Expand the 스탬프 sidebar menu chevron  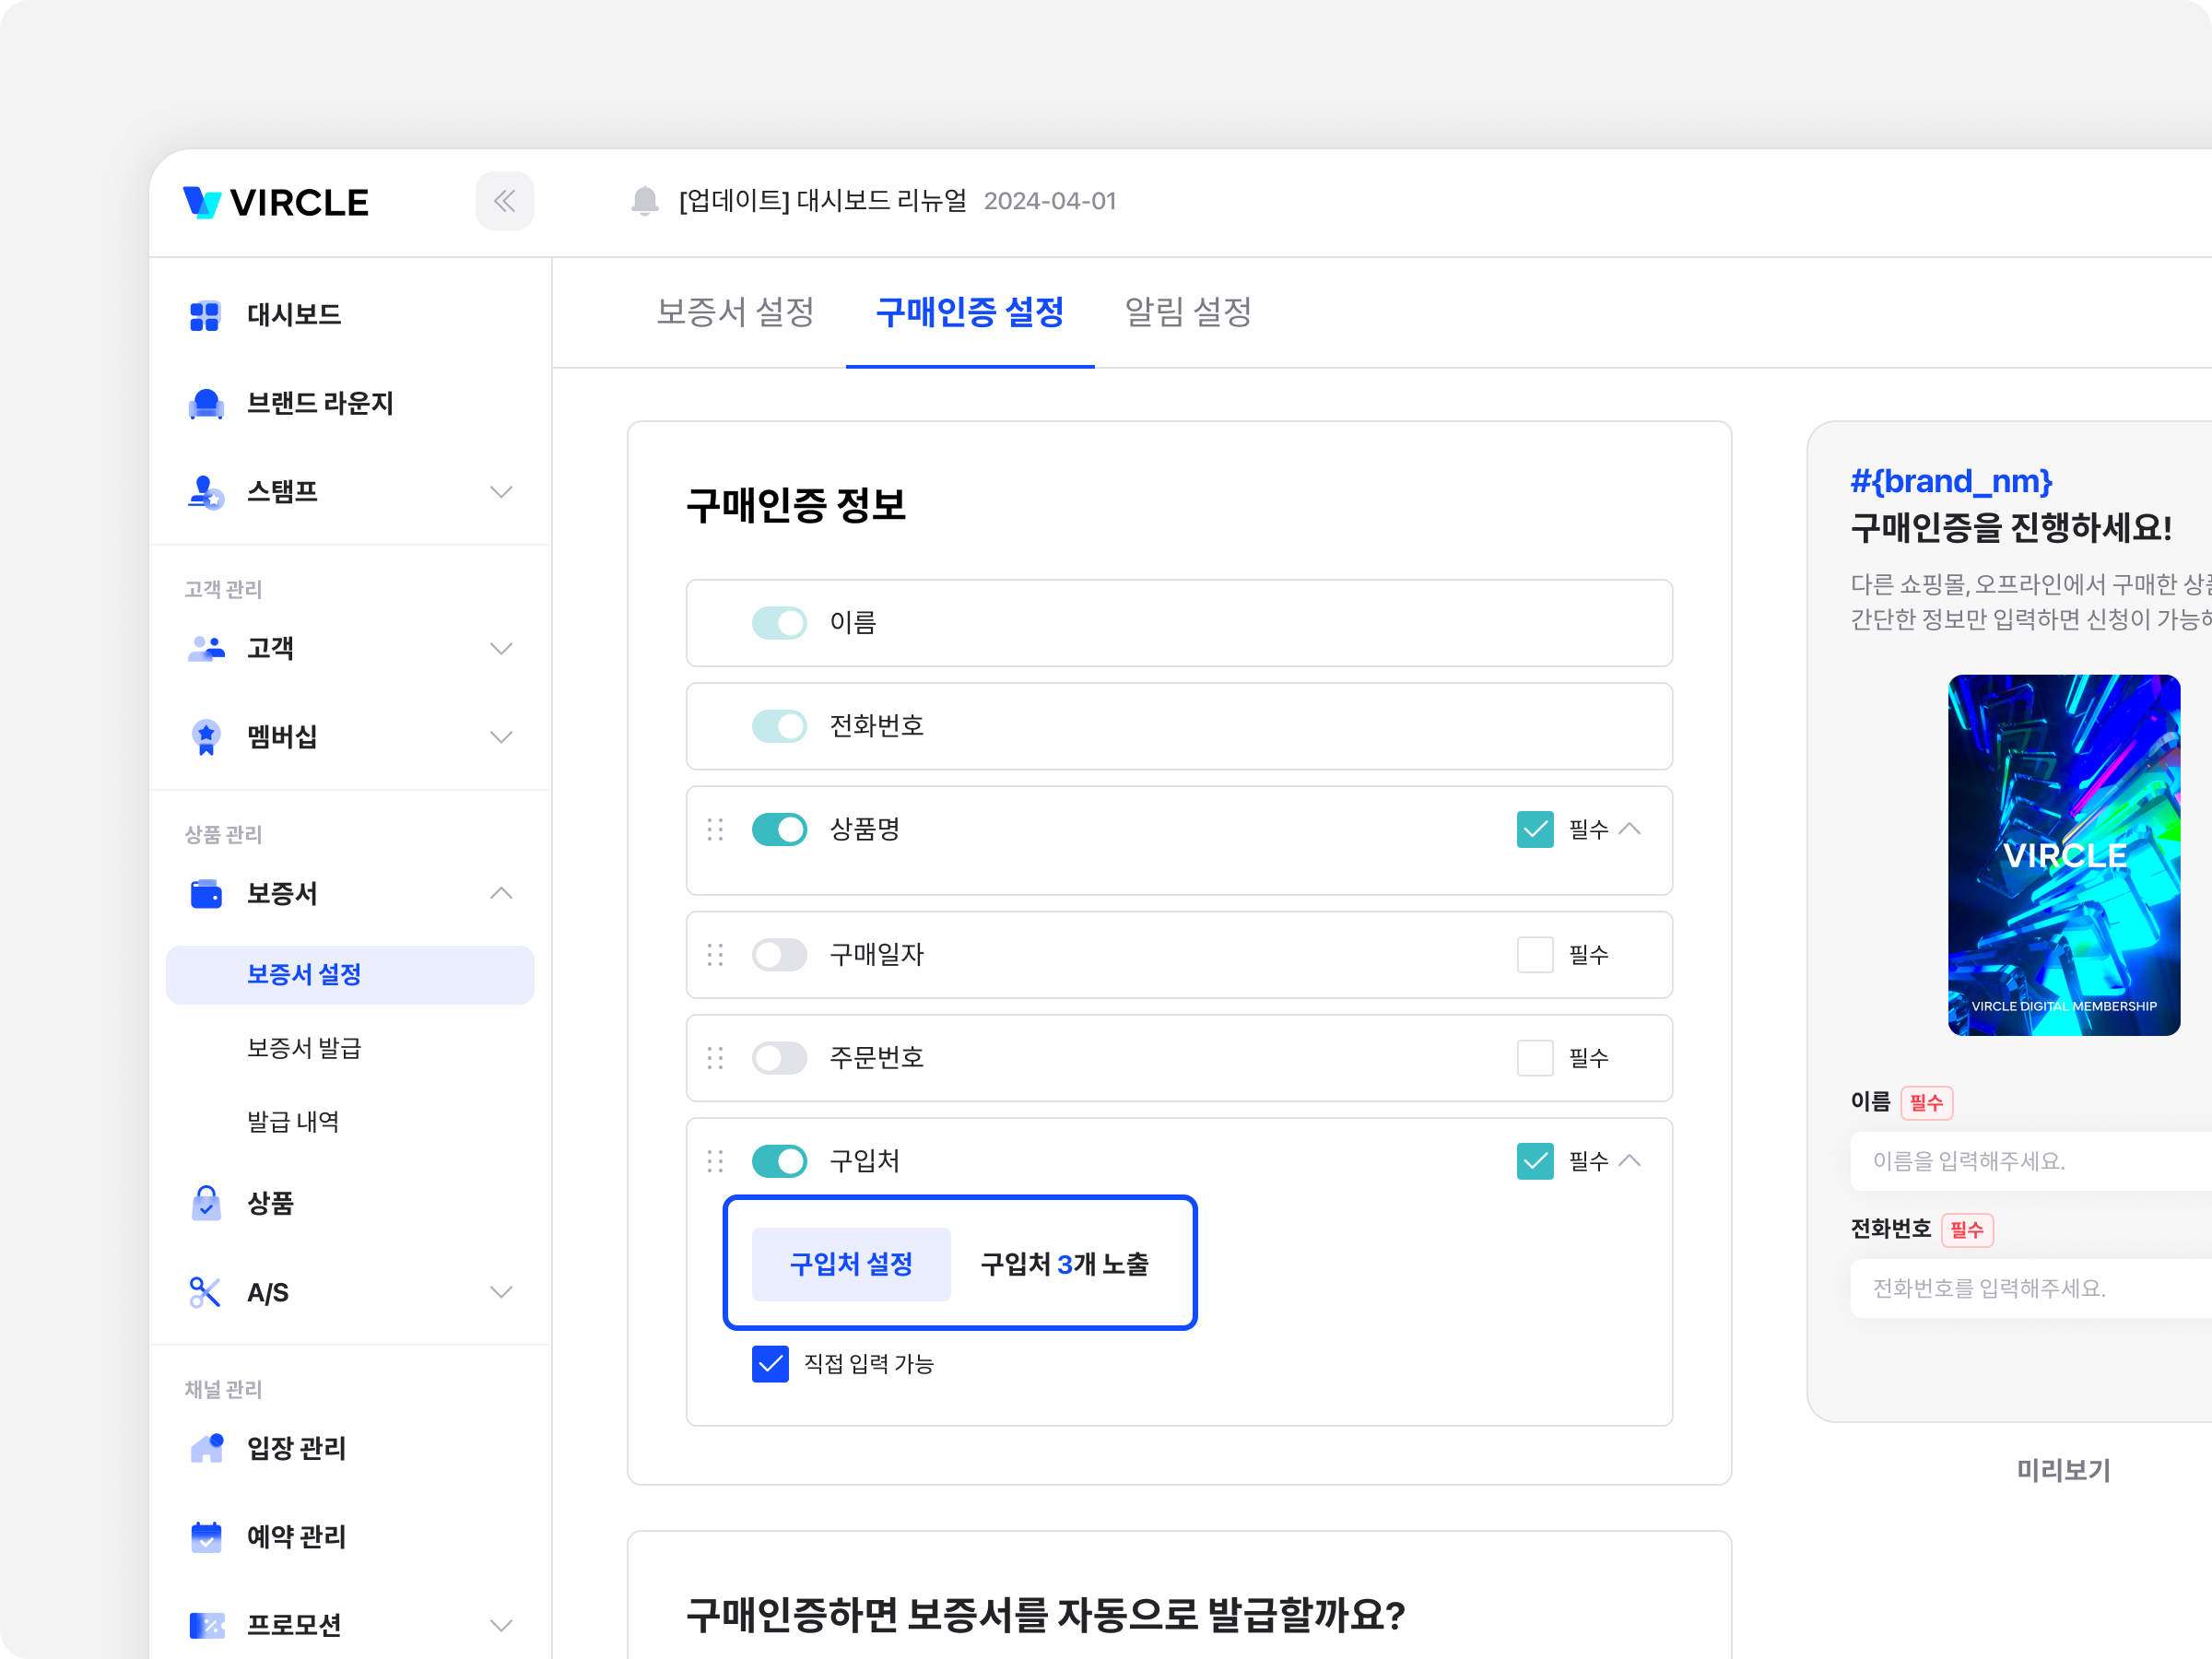(x=501, y=492)
